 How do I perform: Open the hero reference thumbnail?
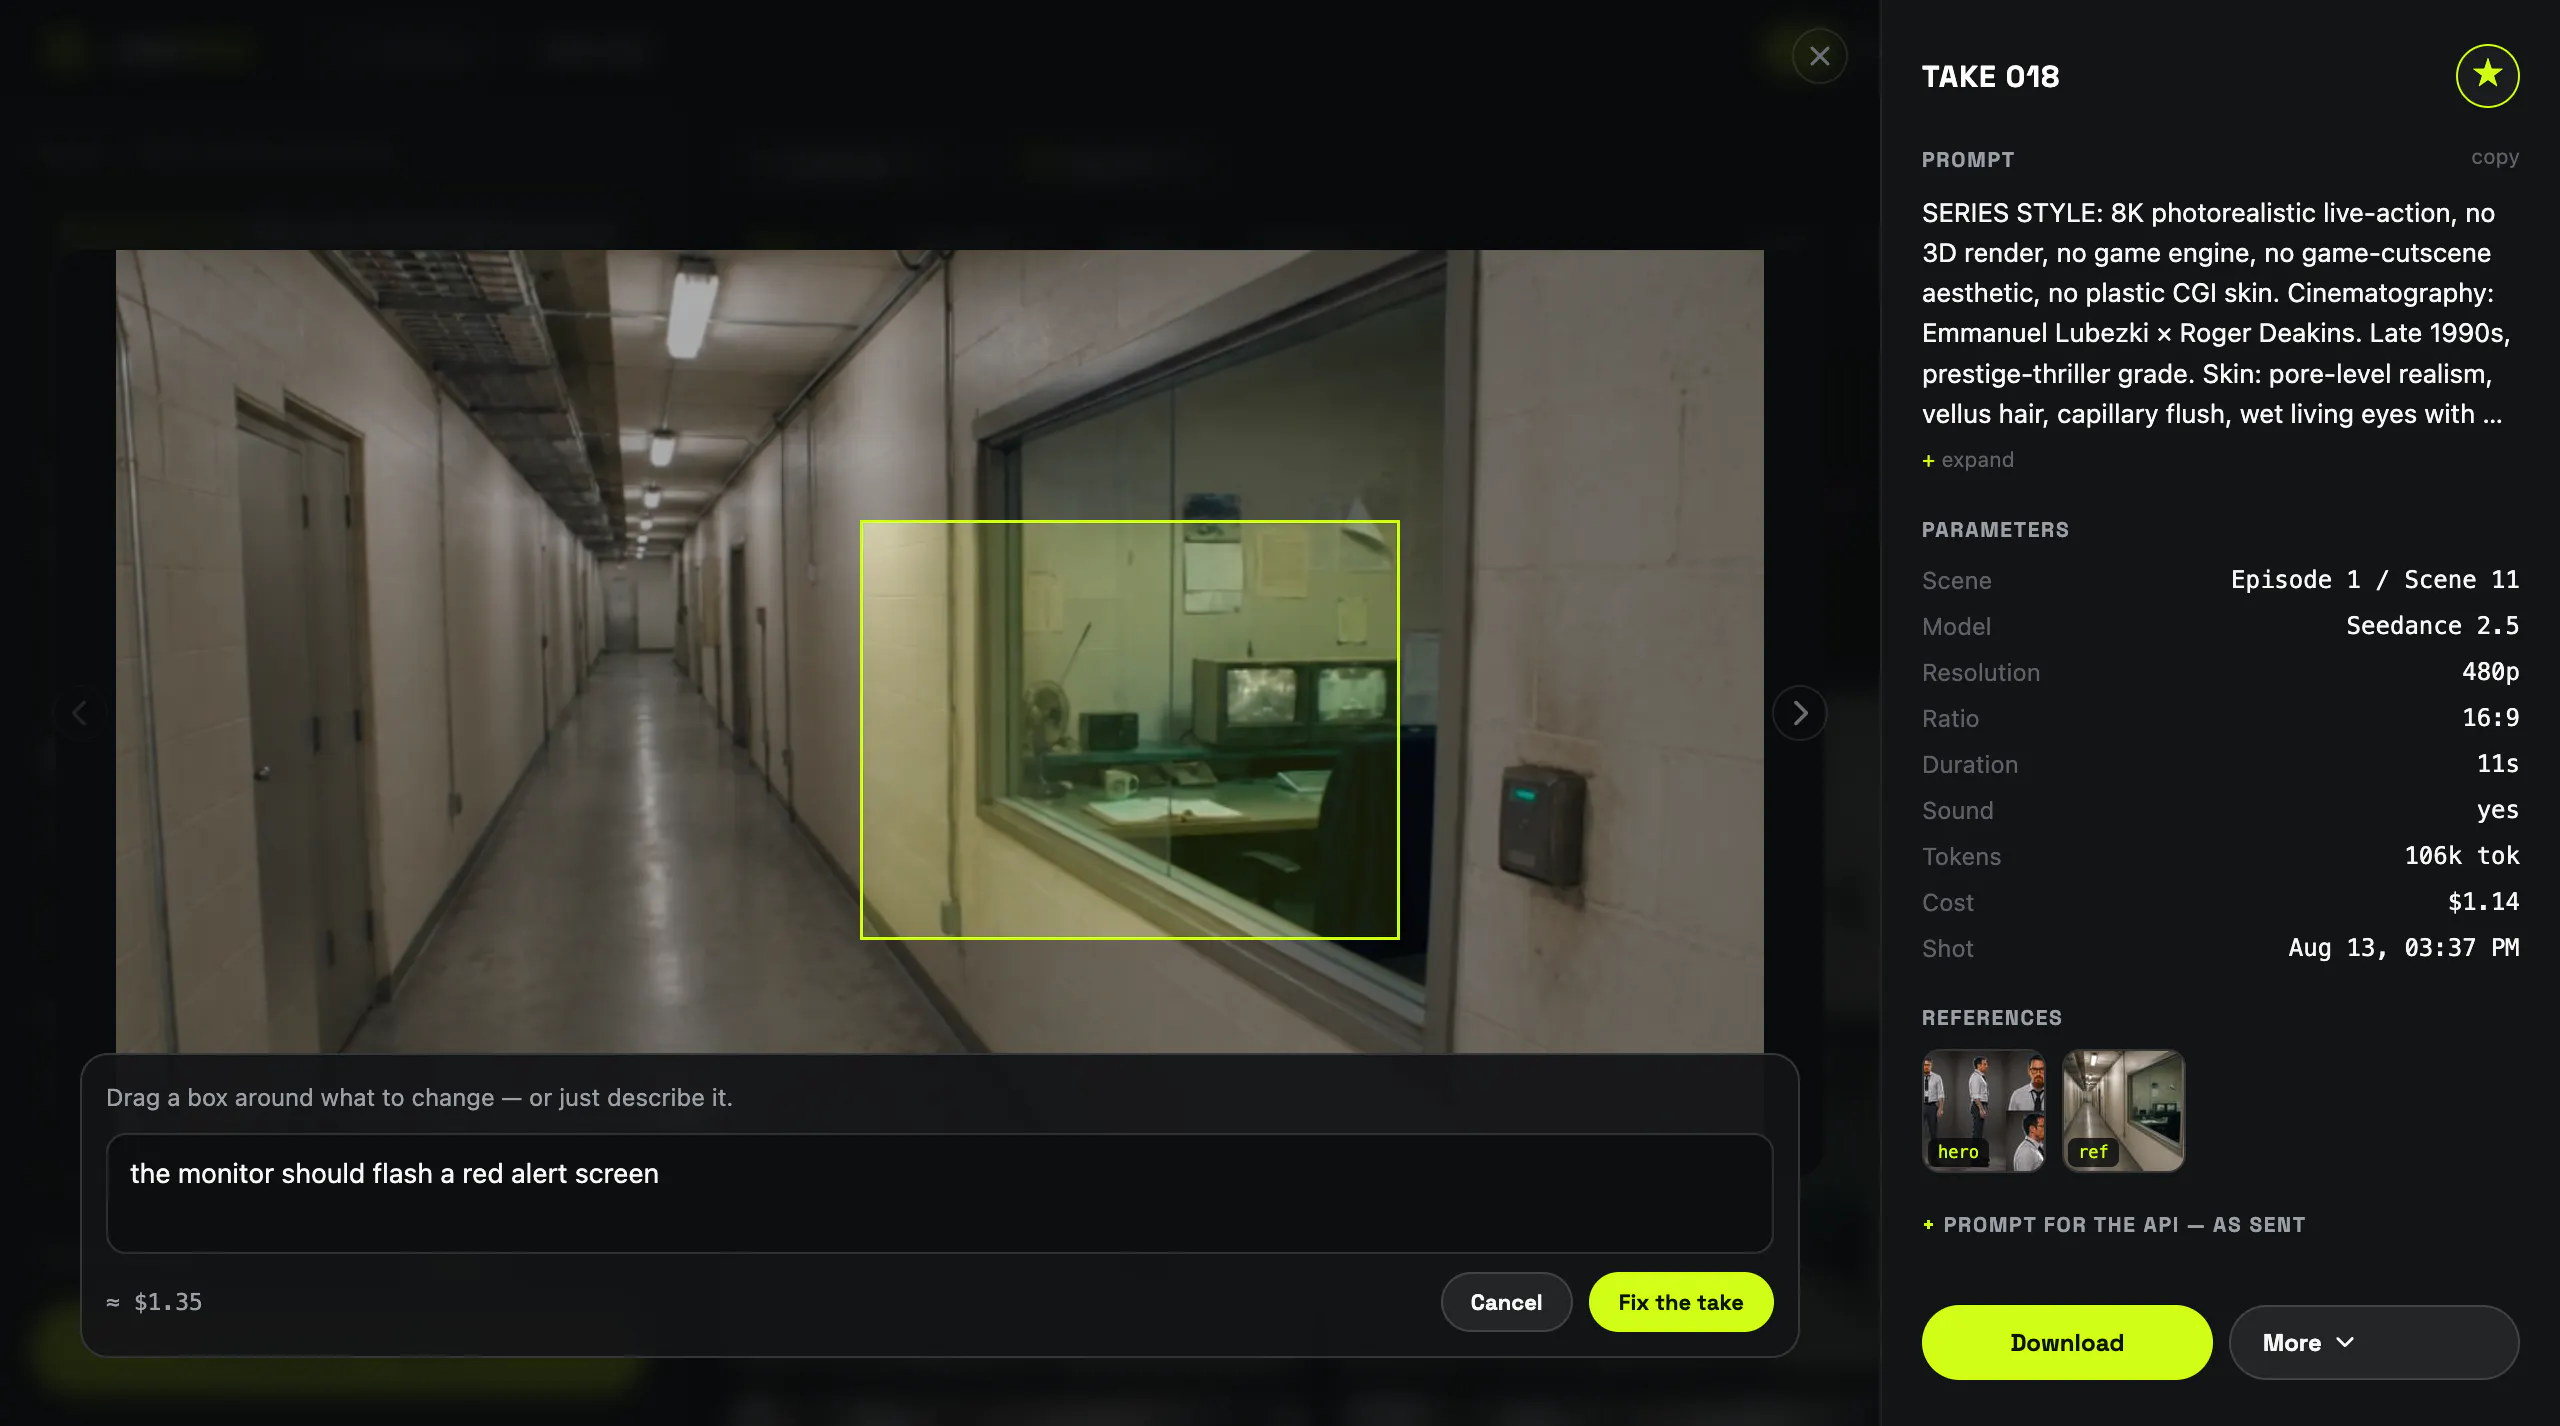[x=1983, y=1110]
